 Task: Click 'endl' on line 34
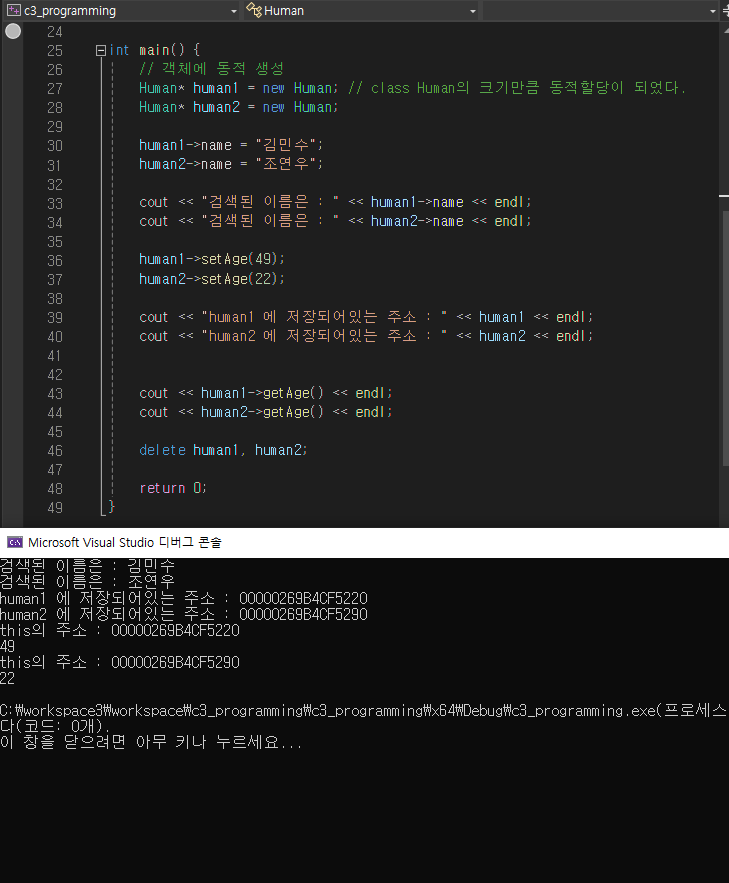pos(509,221)
